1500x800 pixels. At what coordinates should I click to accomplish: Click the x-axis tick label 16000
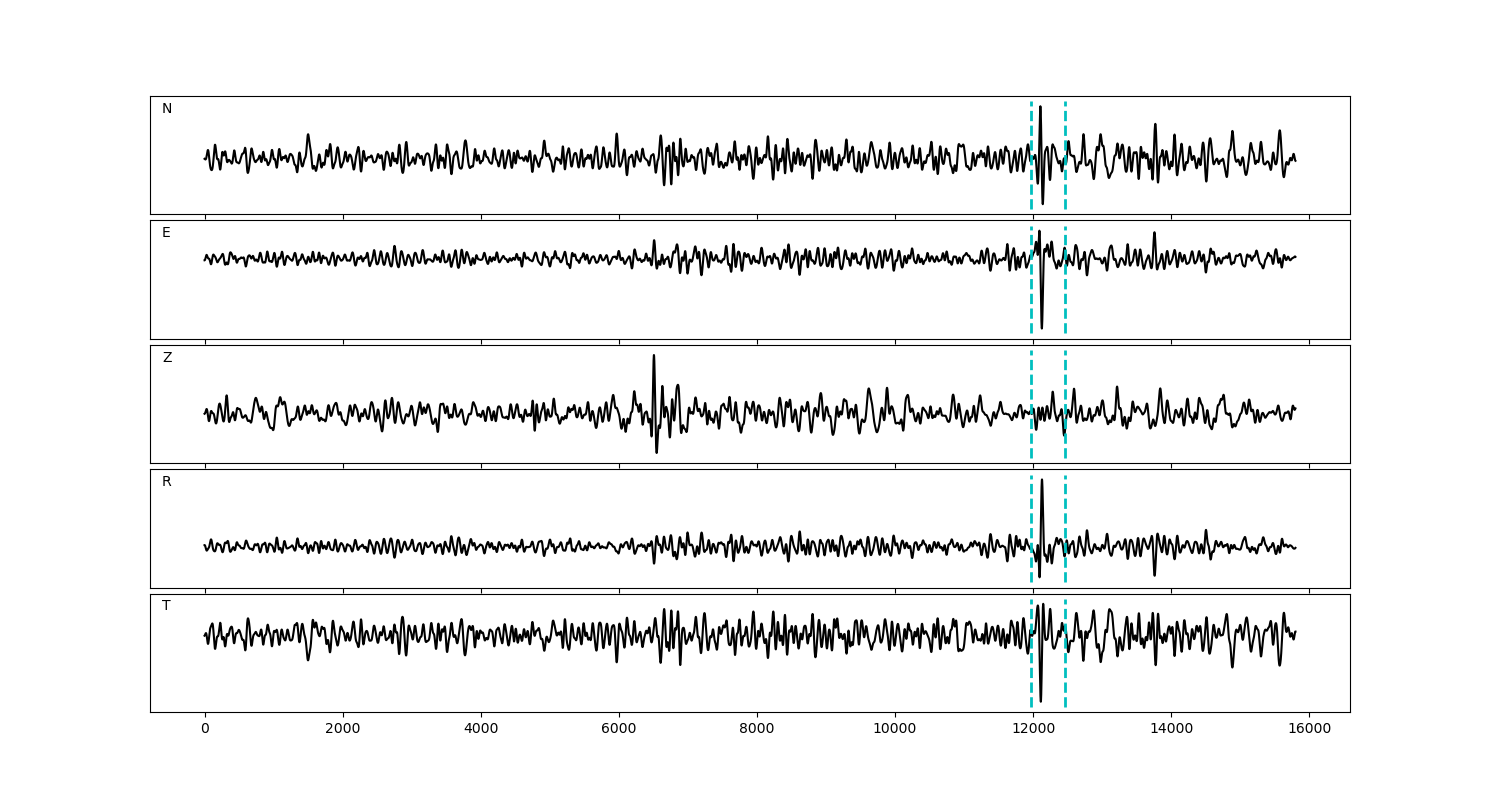pos(1309,730)
